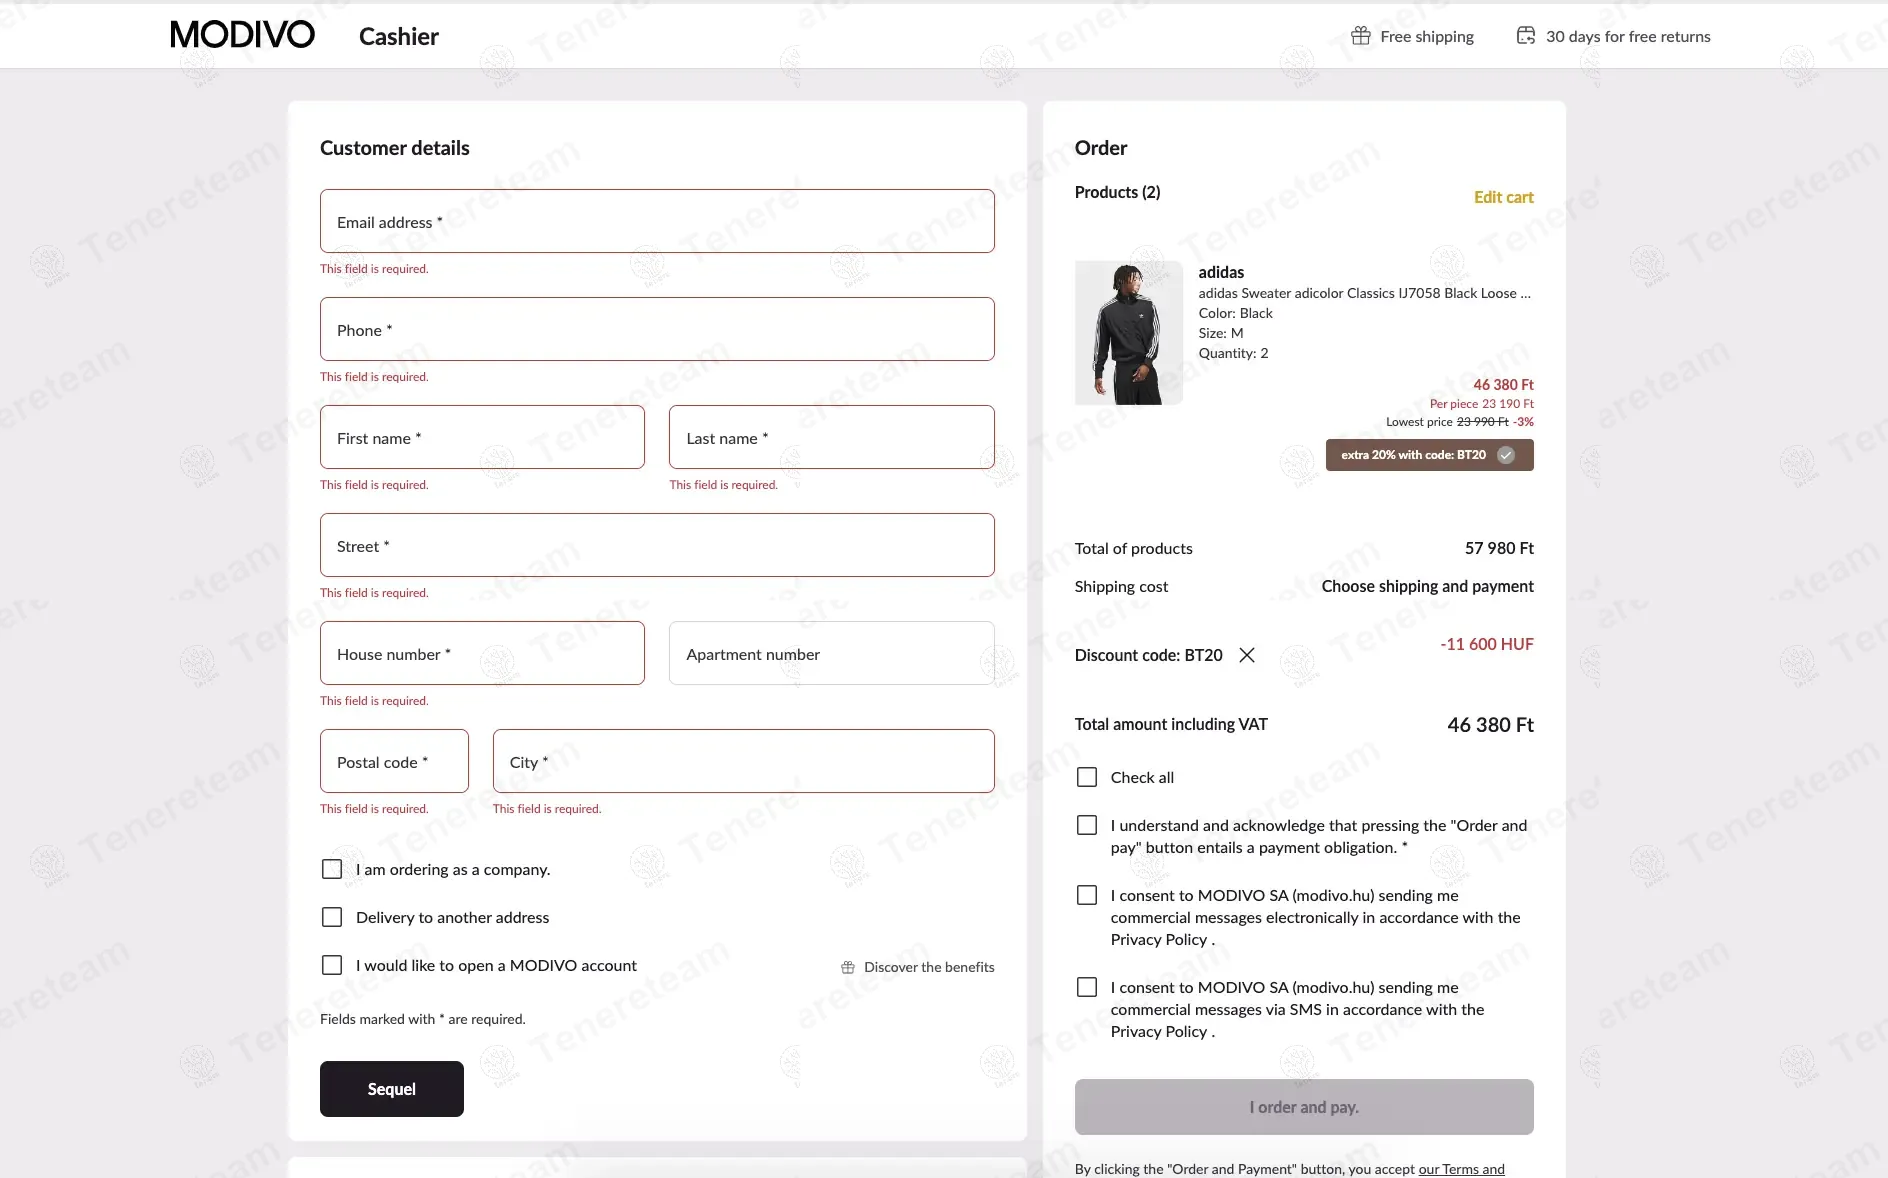Tick the Check all checkbox
This screenshot has width=1888, height=1178.
1087,777
